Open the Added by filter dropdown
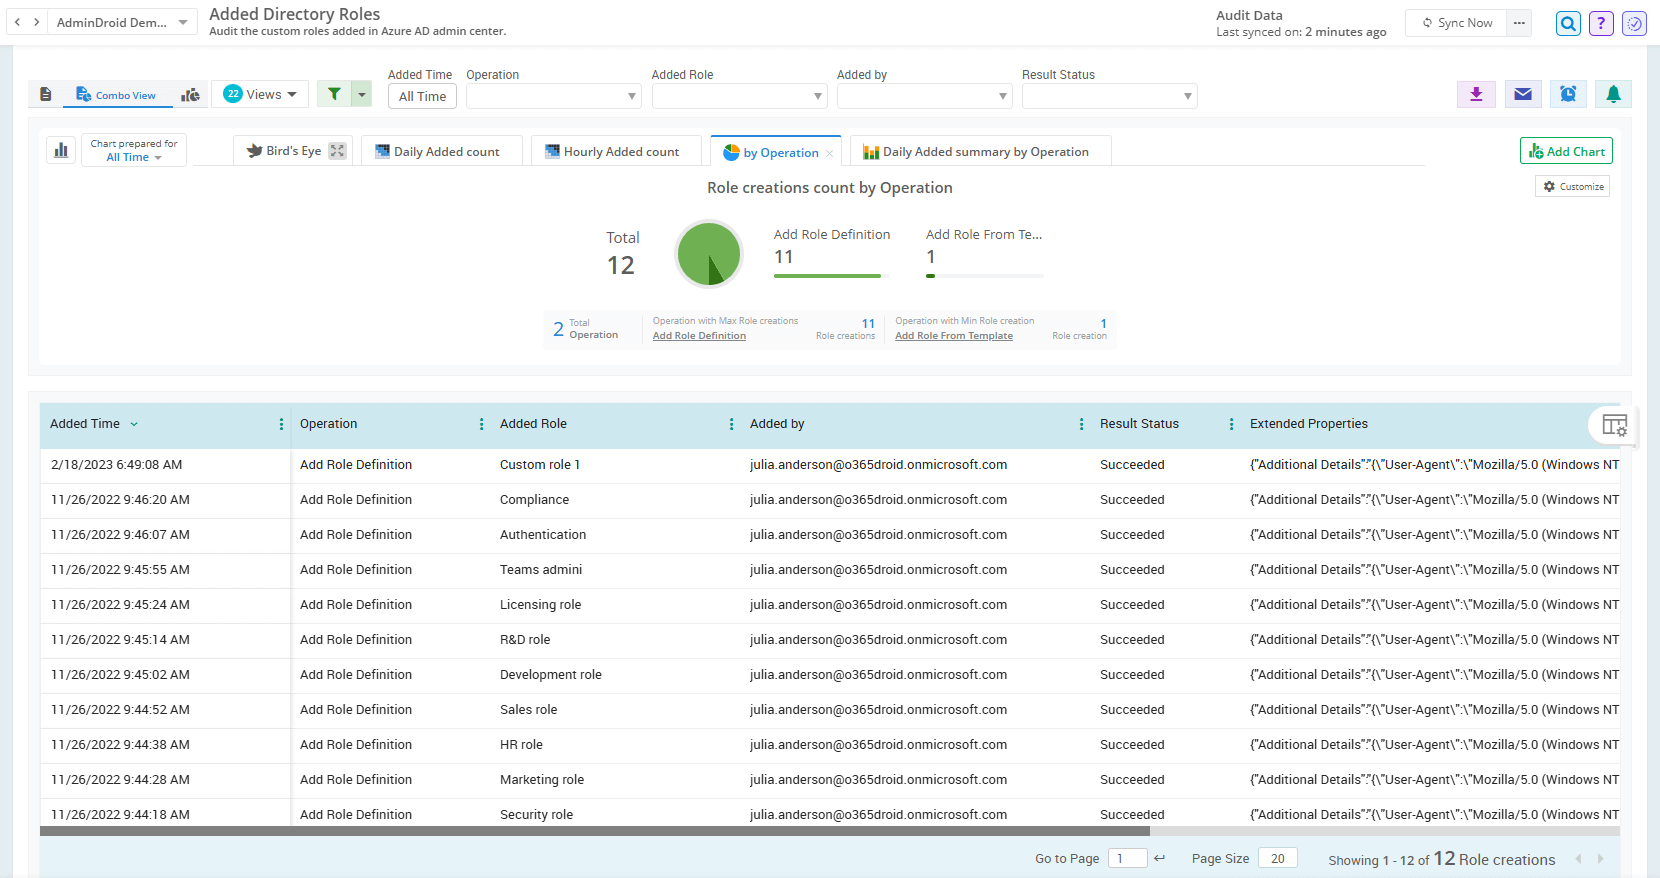 (x=924, y=96)
